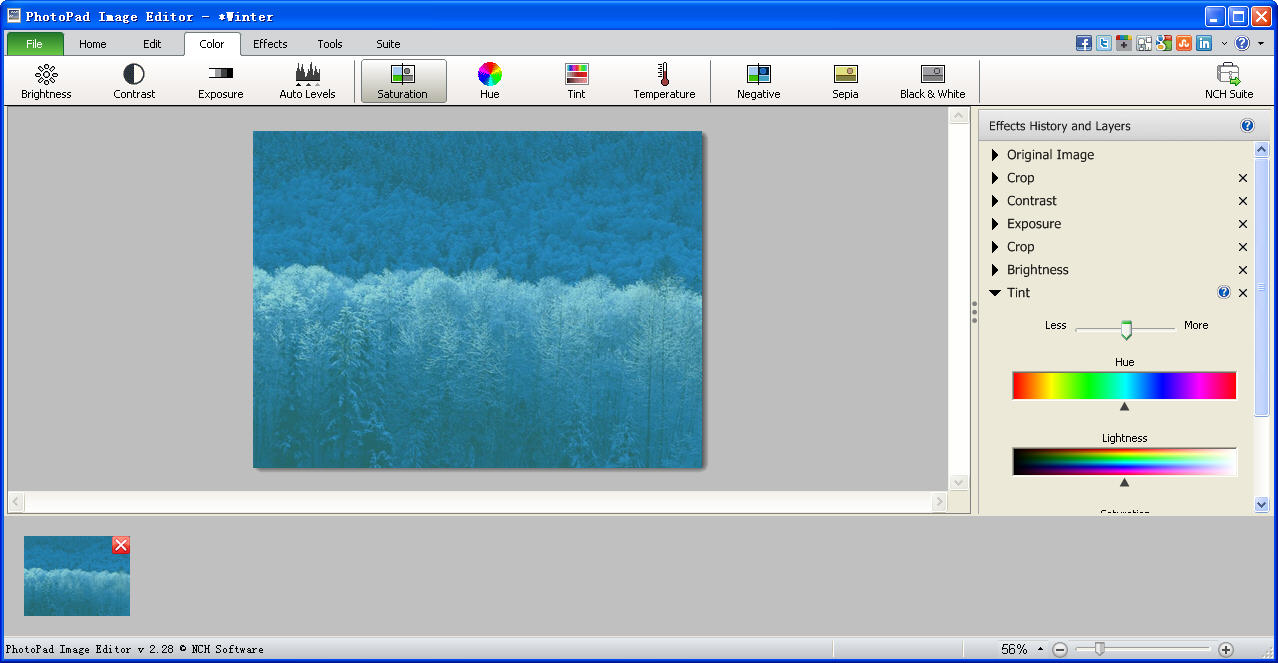The image size is (1278, 663).
Task: Open the social sharing overflow chevron
Action: tap(1224, 44)
